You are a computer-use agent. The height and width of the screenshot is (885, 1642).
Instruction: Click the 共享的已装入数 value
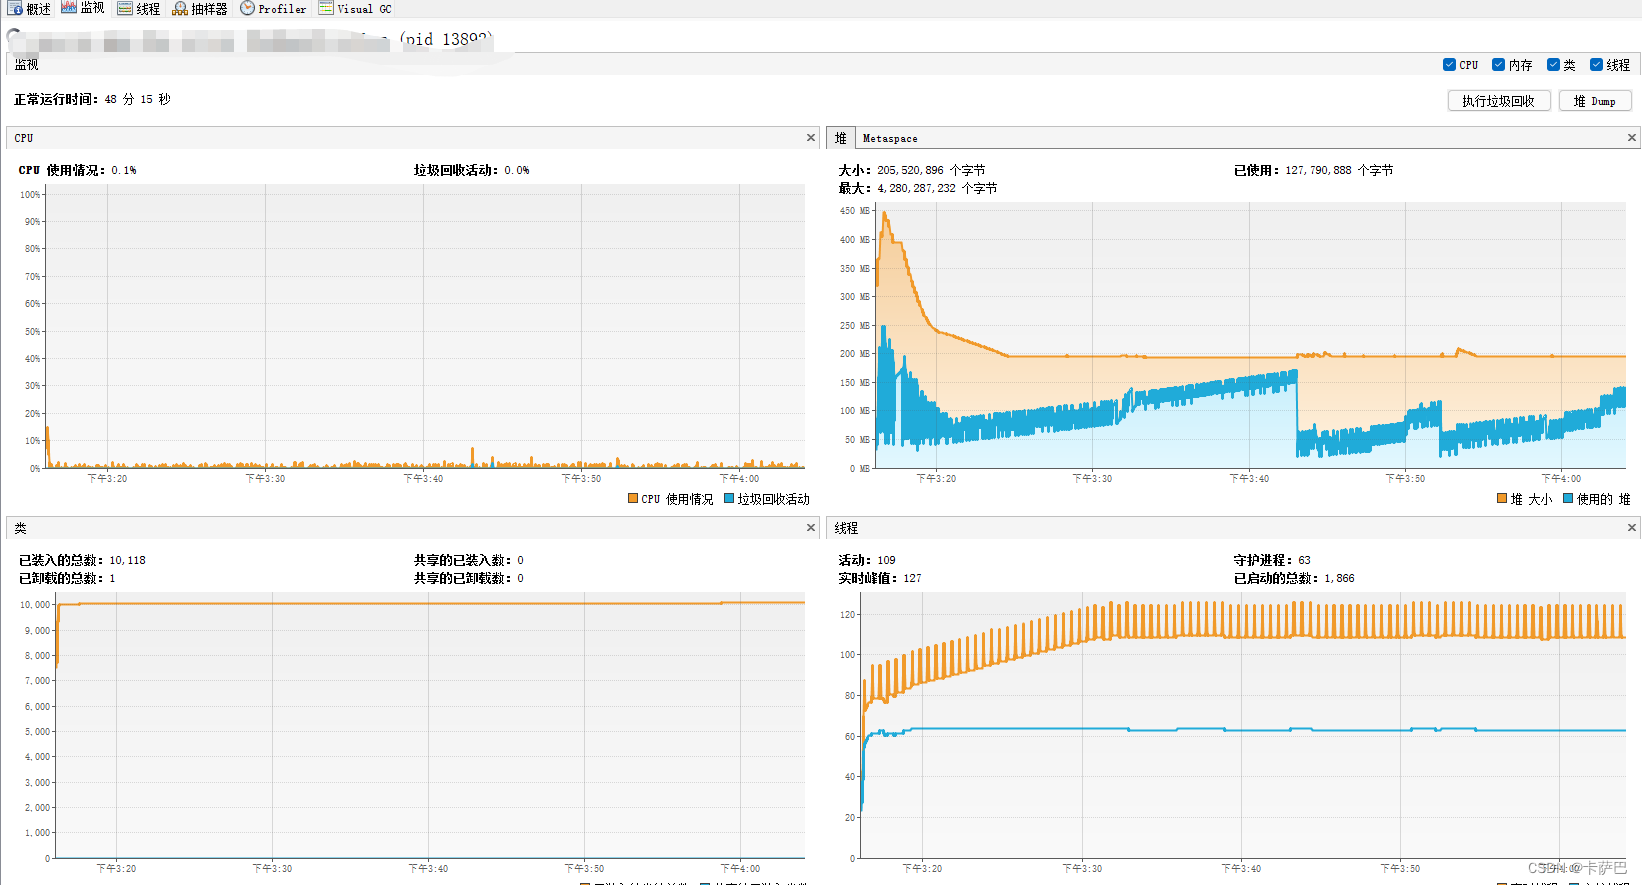pos(520,561)
